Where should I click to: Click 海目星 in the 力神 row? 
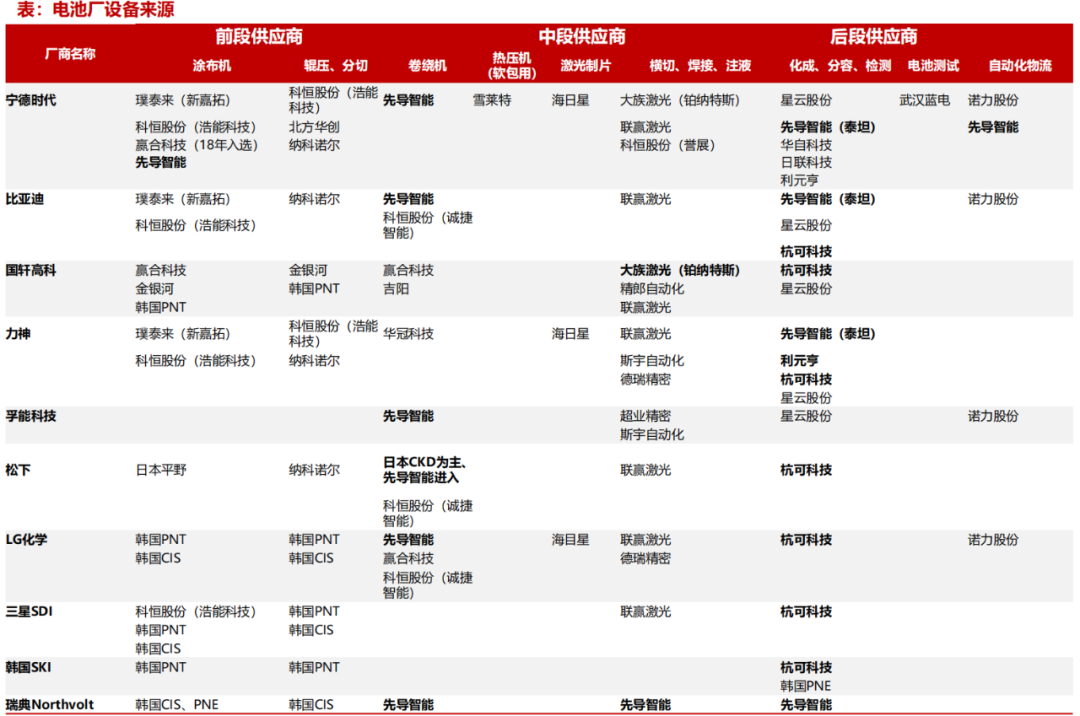[x=570, y=334]
